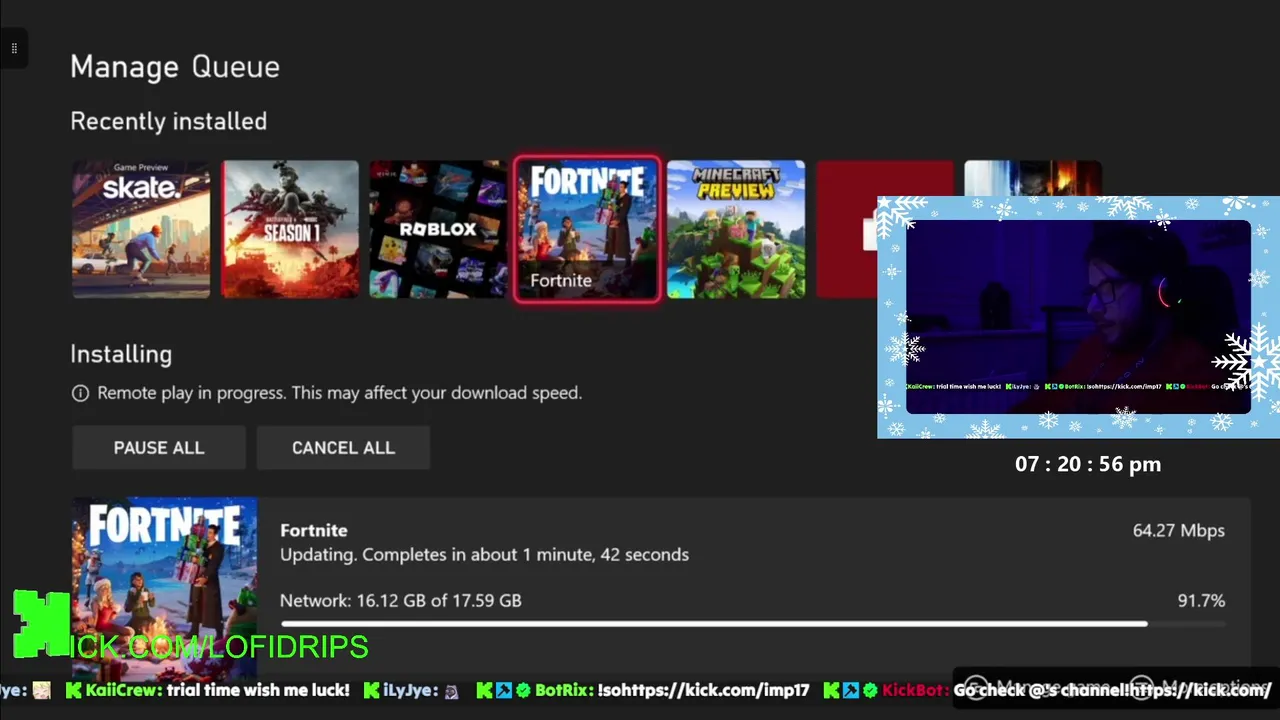Screen dimensions: 1280x720
Task: Click the 'Remote play in progress' notice text
Action: coord(339,393)
